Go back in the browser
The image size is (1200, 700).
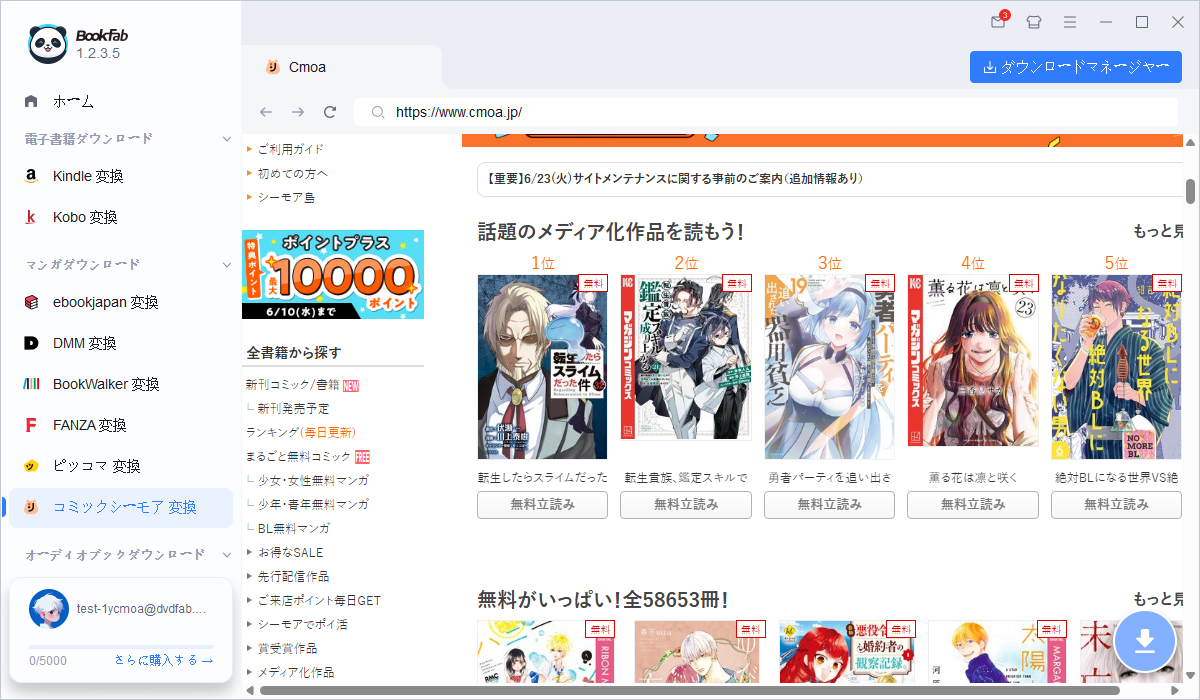click(x=265, y=112)
